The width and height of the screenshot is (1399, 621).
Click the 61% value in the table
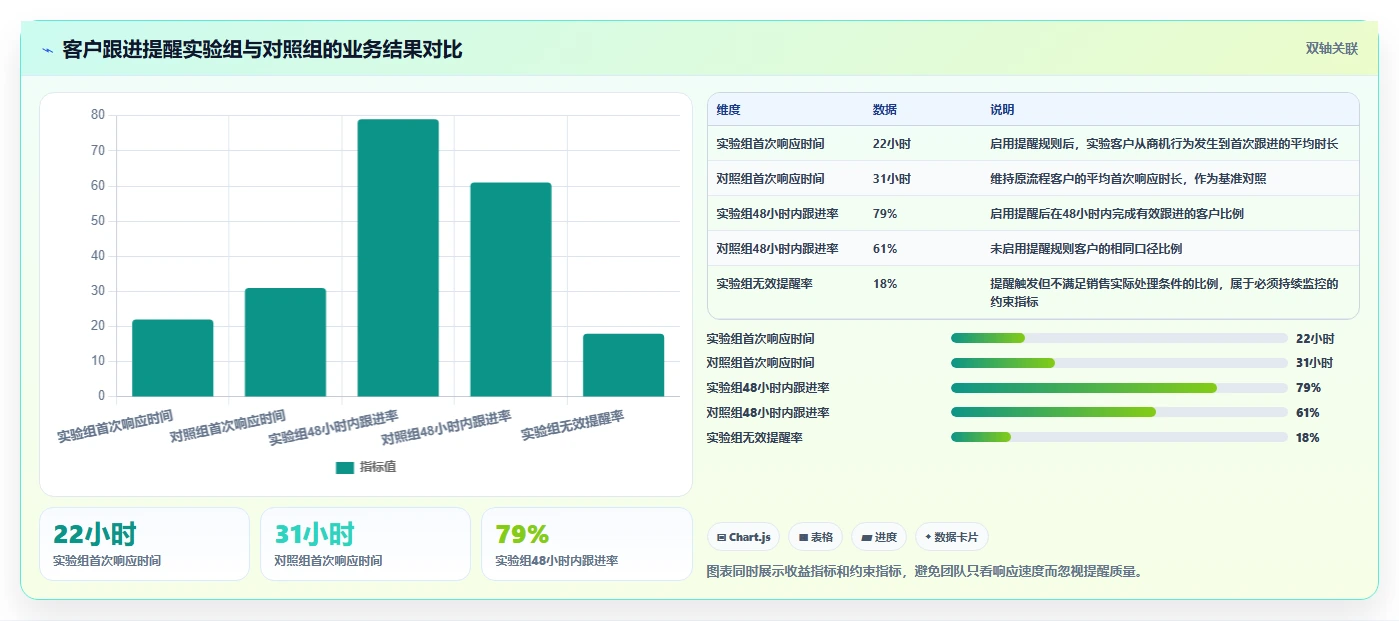885,249
